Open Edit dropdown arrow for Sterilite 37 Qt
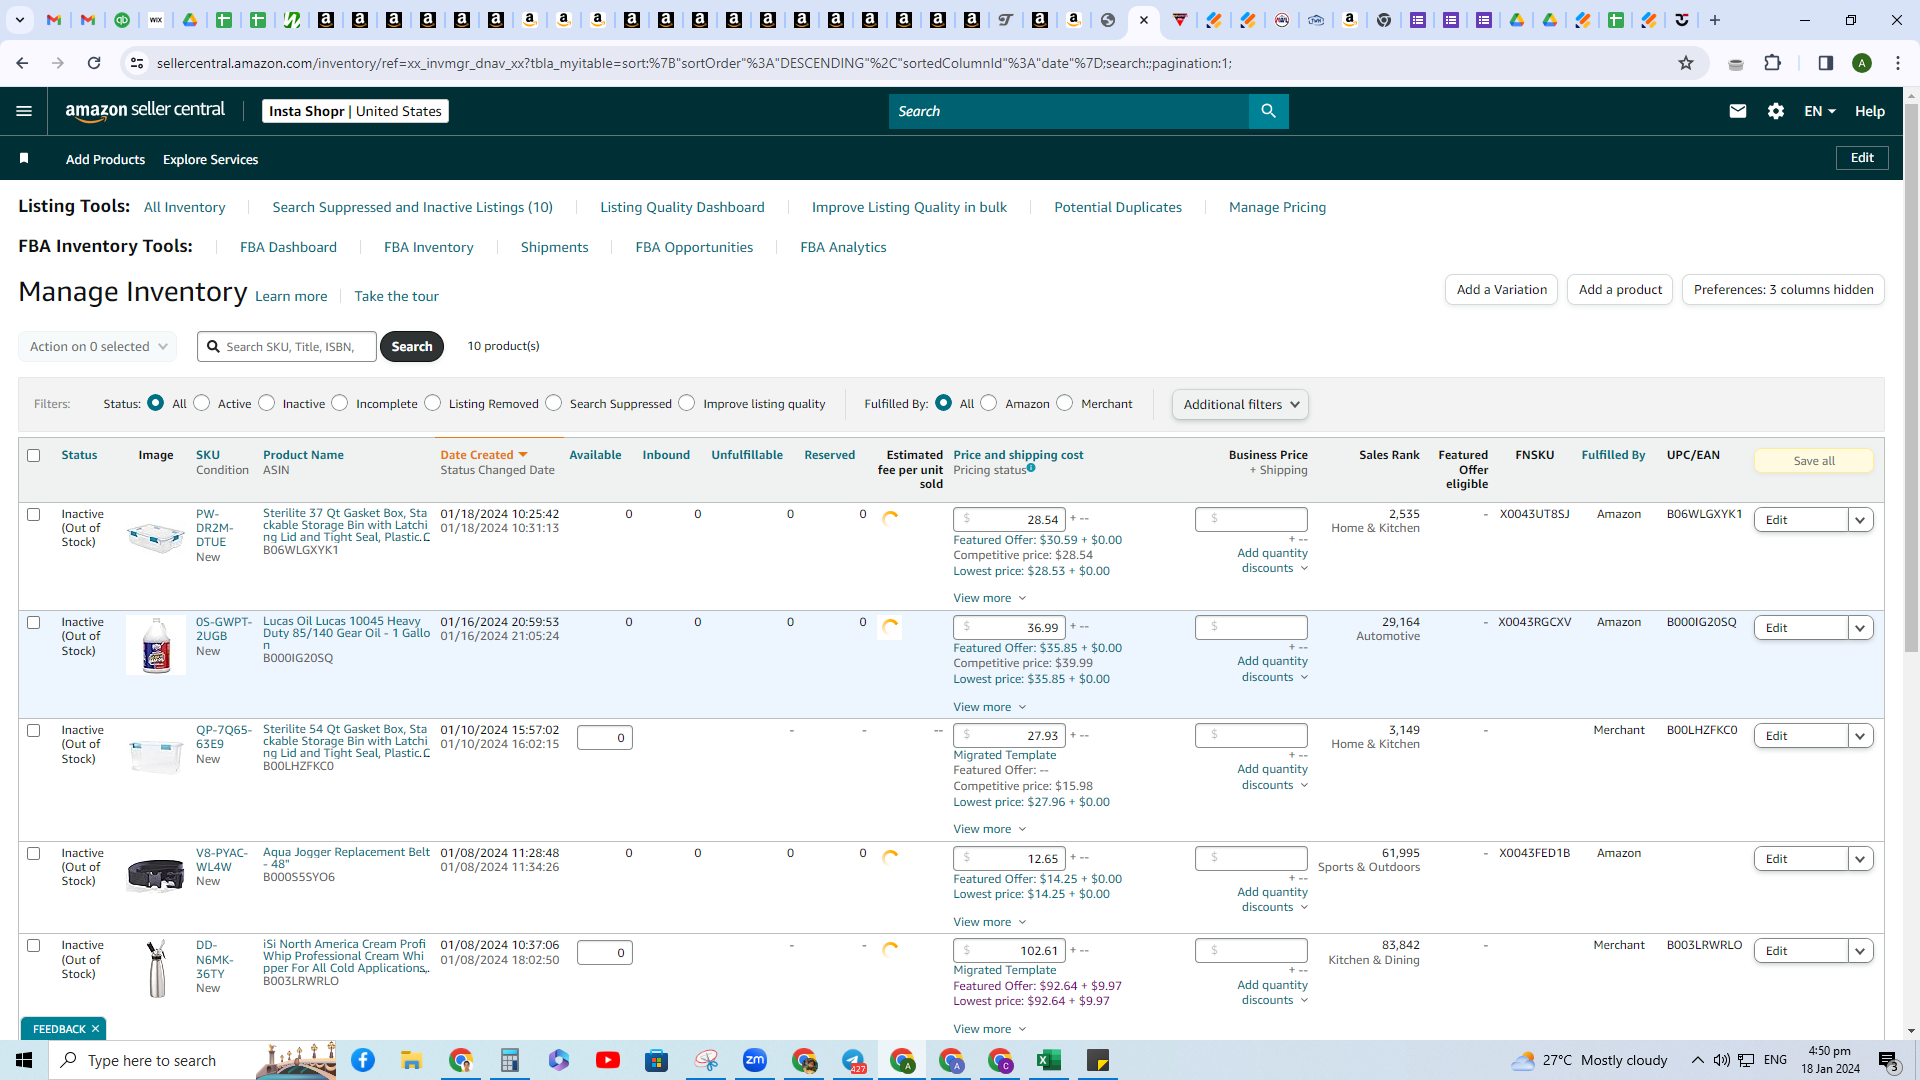This screenshot has width=1920, height=1080. coord(1860,520)
